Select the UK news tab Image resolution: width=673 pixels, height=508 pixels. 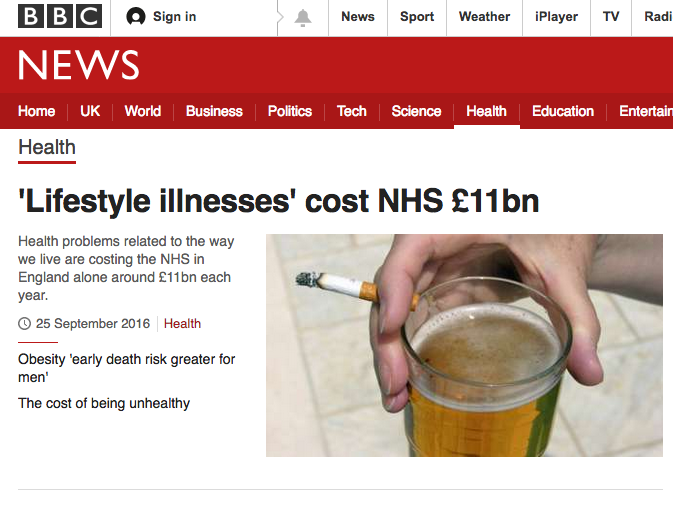click(90, 111)
